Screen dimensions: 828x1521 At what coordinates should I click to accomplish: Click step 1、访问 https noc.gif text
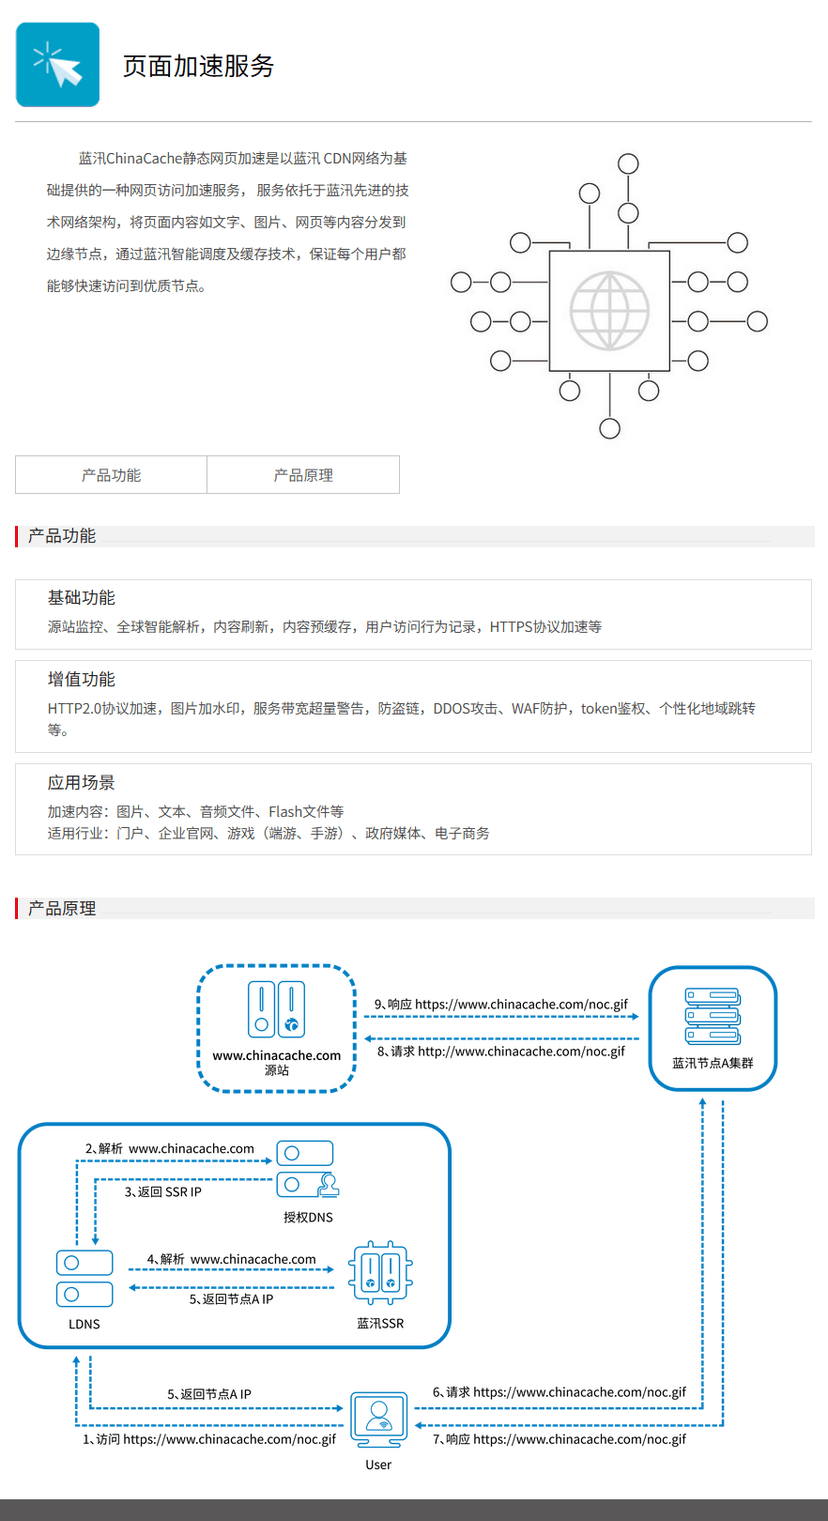pyautogui.click(x=209, y=1439)
